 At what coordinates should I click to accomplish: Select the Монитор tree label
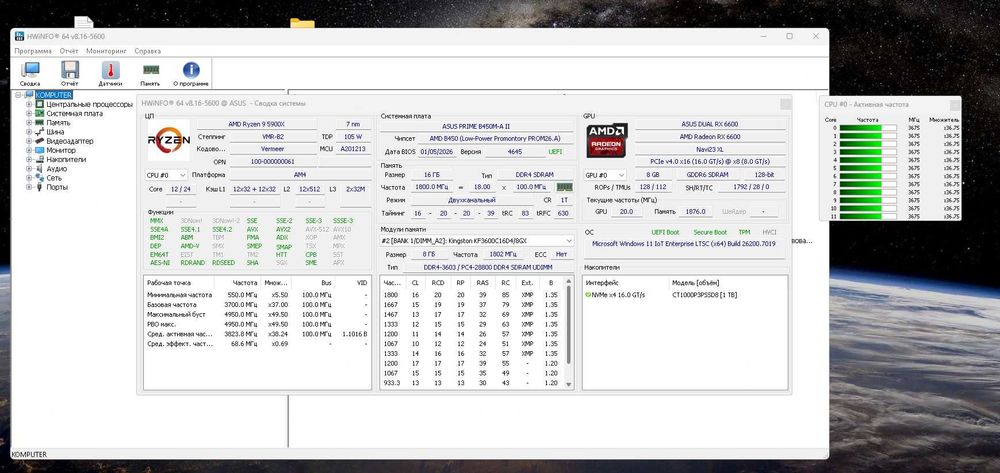pos(61,150)
